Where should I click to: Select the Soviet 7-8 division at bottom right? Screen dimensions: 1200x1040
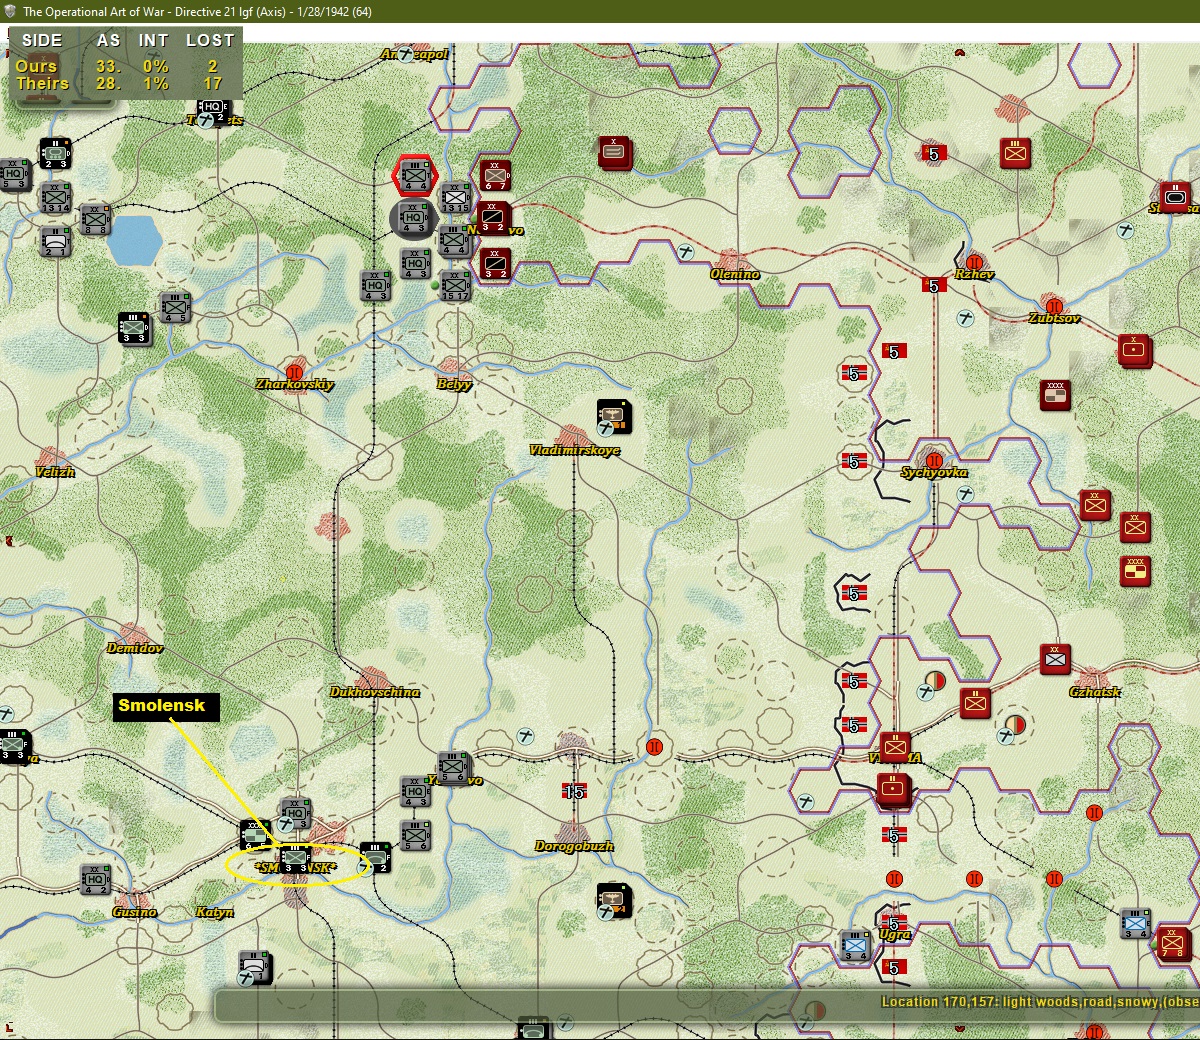1173,942
